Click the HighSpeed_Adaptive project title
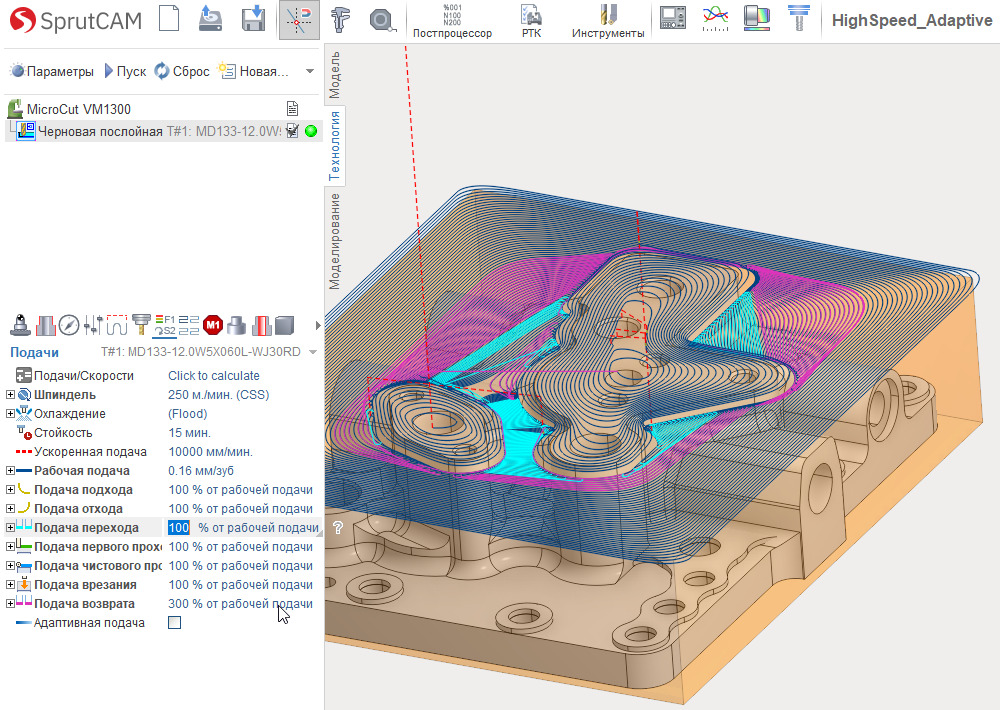Viewport: 1000px width, 710px height. point(912,20)
